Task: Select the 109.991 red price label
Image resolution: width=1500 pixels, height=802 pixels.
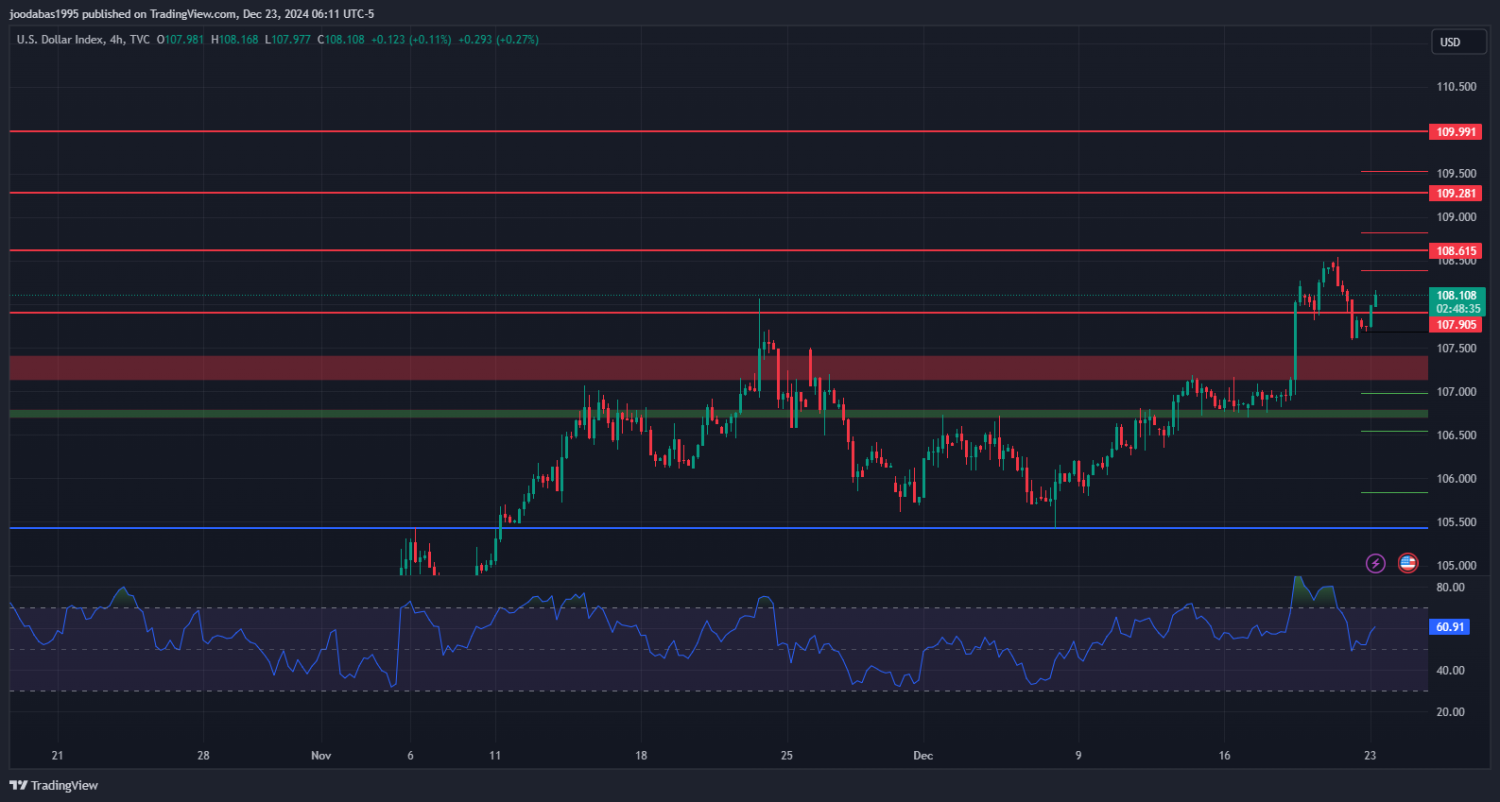Action: pos(1454,131)
